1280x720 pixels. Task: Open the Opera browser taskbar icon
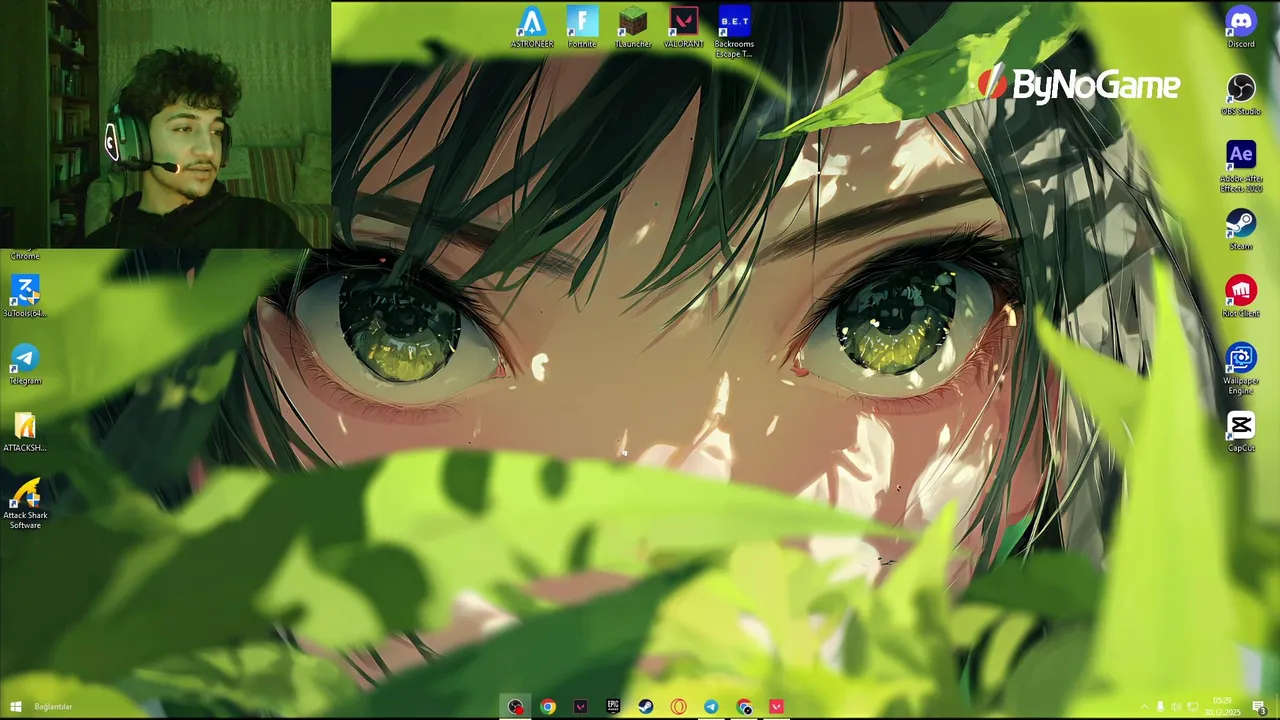[x=678, y=707]
